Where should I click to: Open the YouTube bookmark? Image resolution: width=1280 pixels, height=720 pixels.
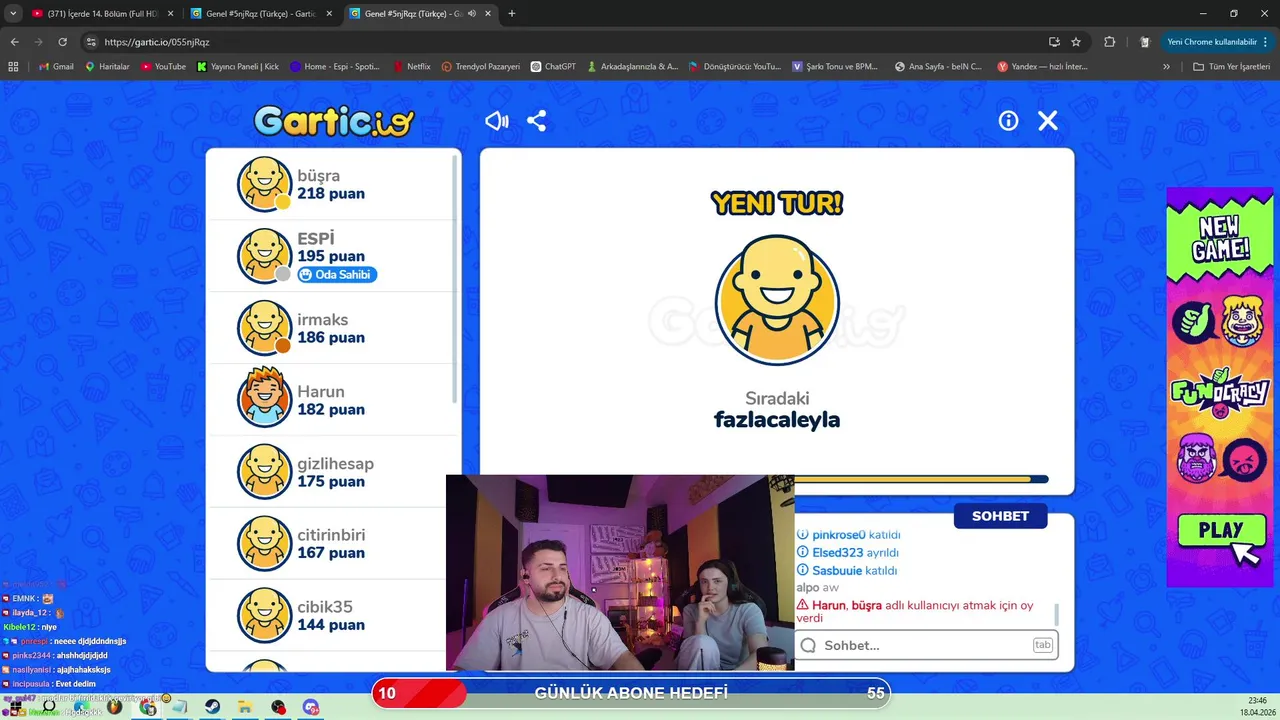tap(163, 67)
